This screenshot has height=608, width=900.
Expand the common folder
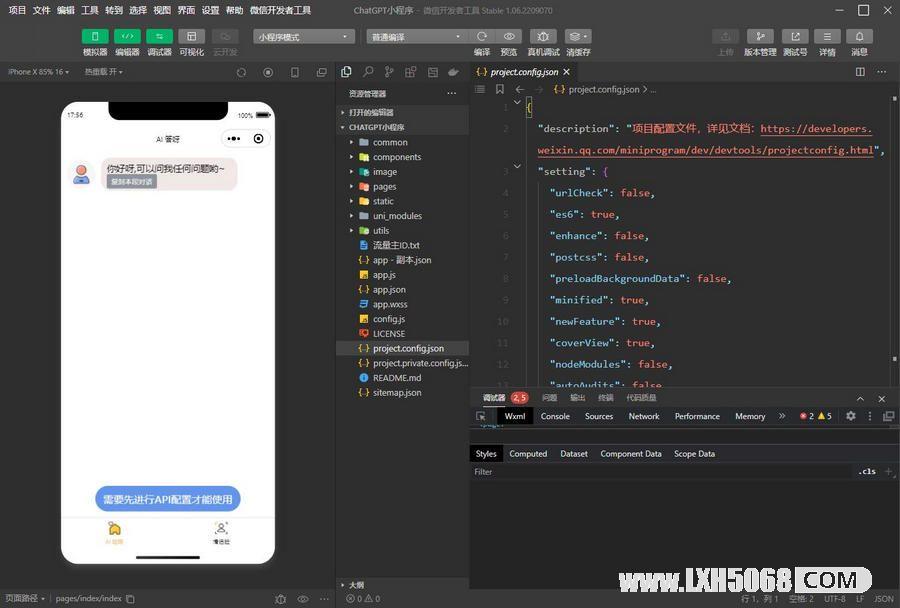point(402,142)
